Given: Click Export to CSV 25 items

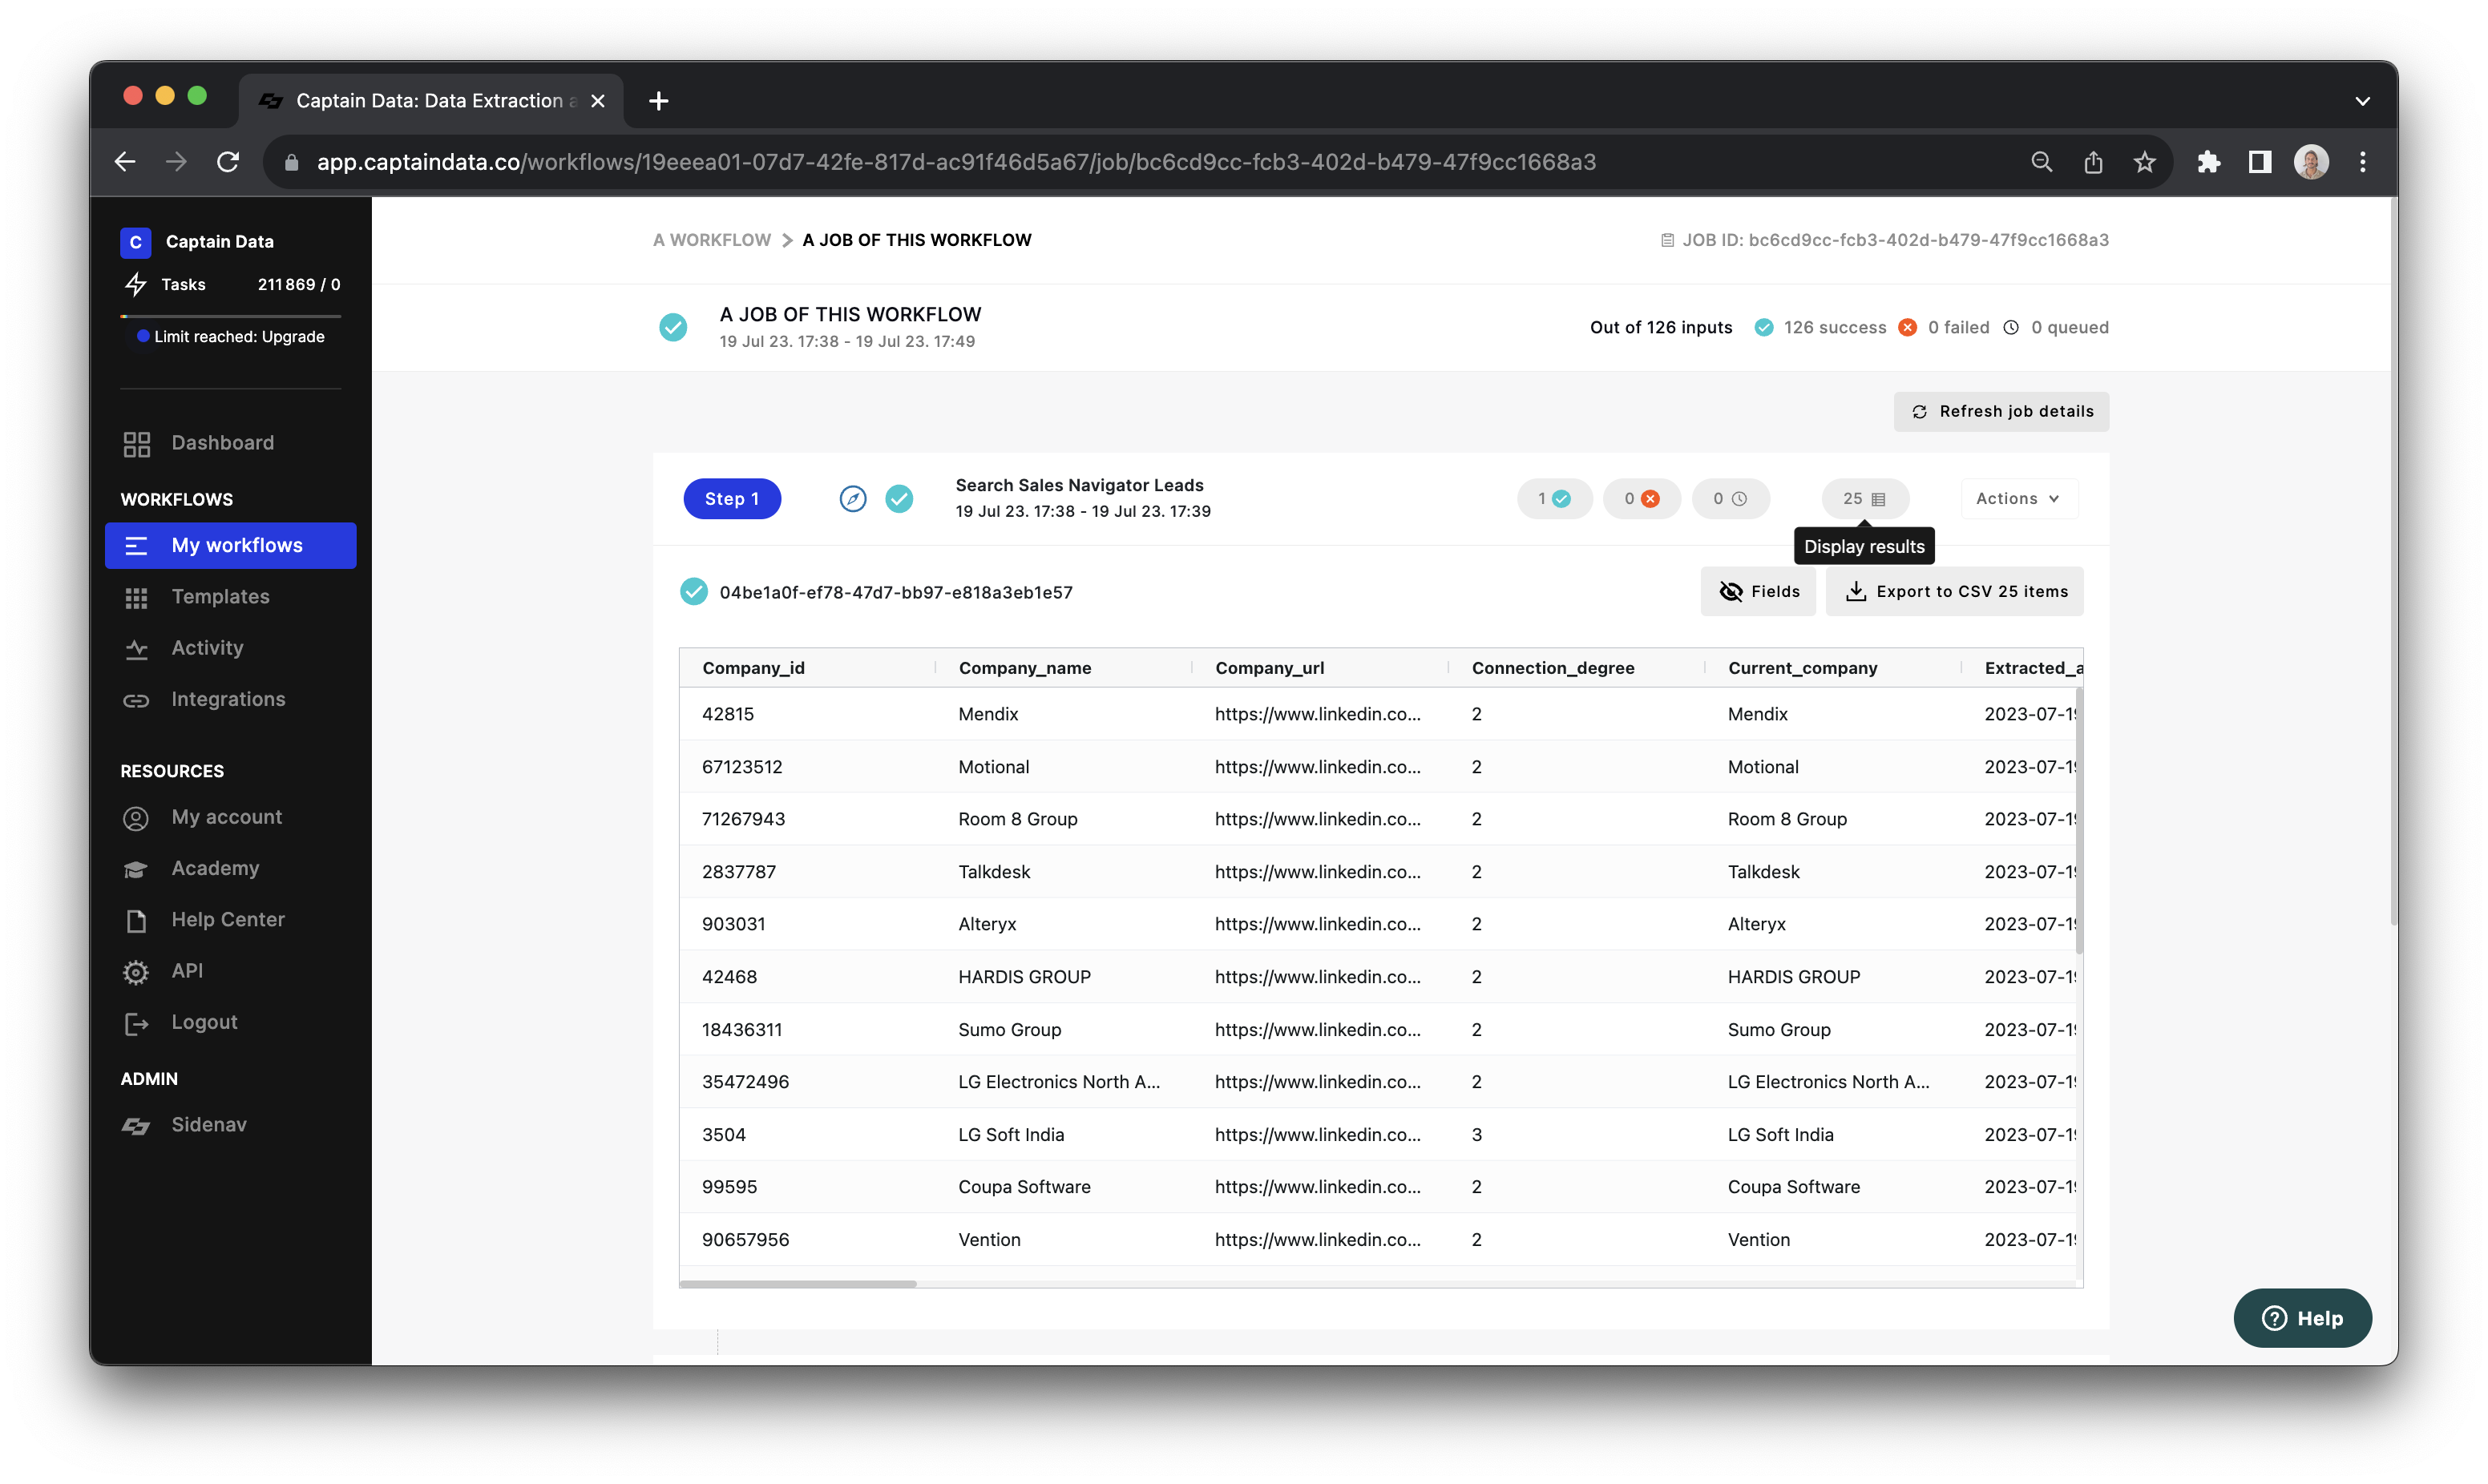Looking at the screenshot, I should click(x=1955, y=592).
